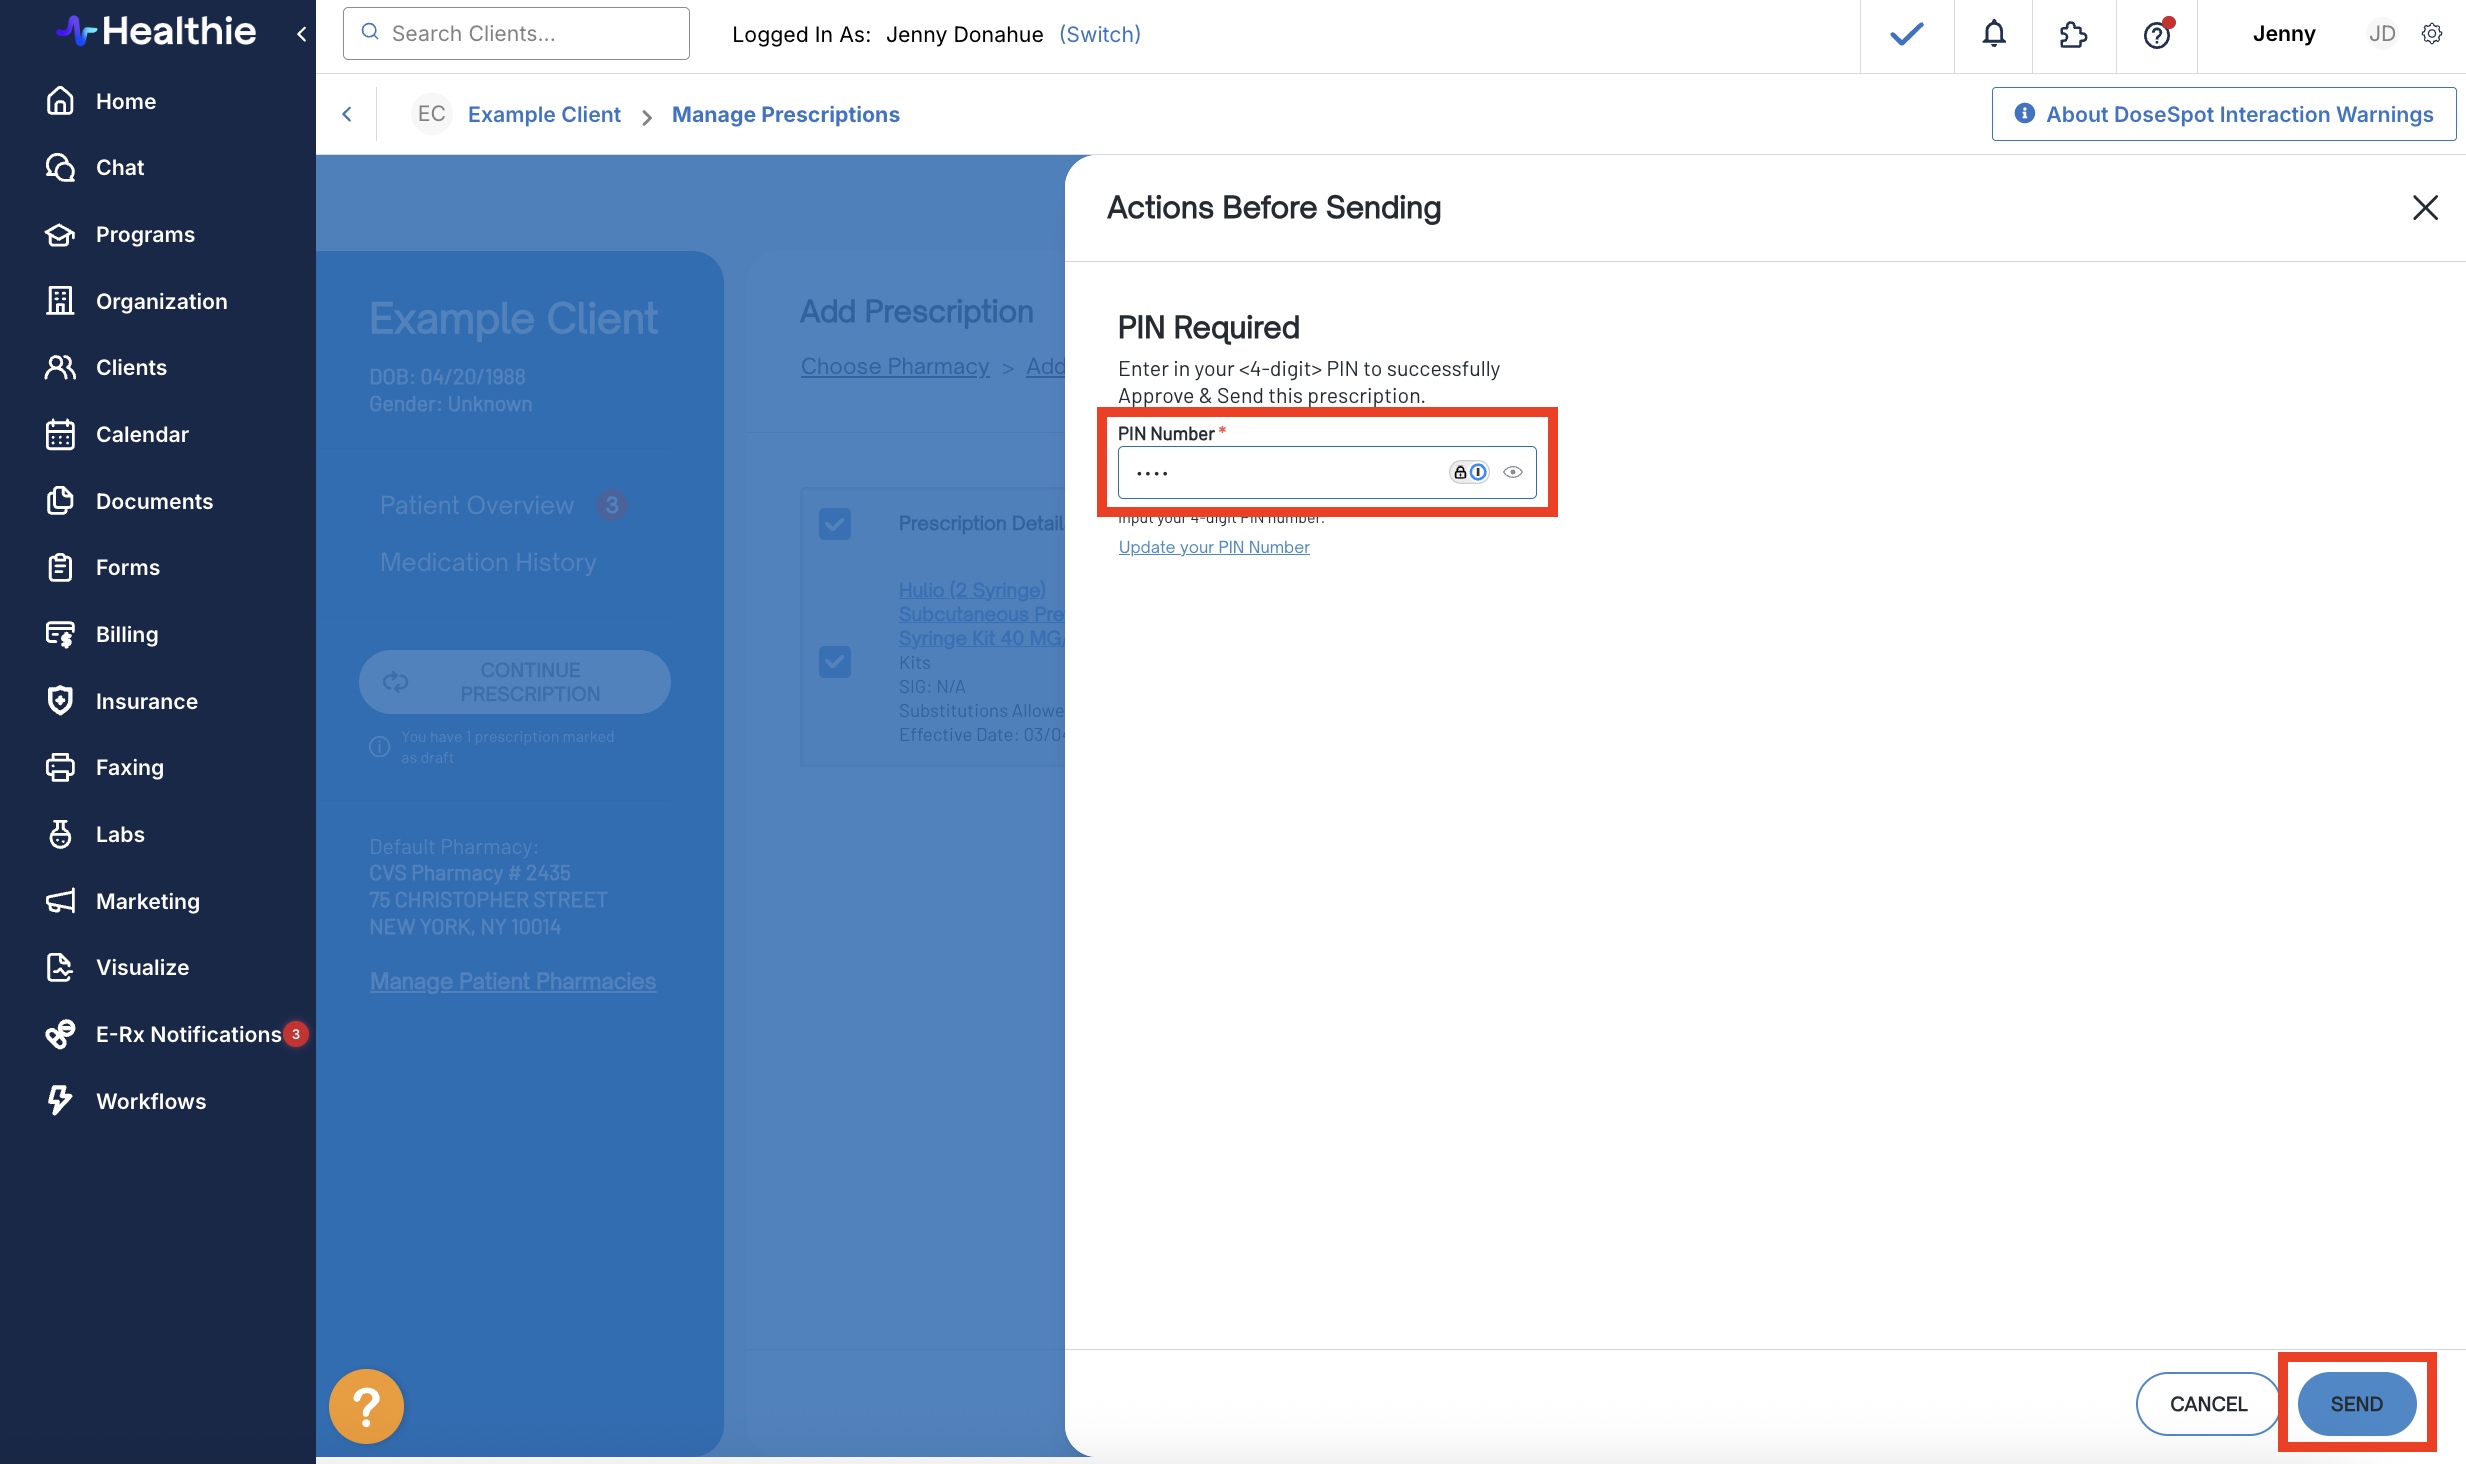Click the notifications bell icon
Image resolution: width=2466 pixels, height=1464 pixels.
tap(1994, 34)
